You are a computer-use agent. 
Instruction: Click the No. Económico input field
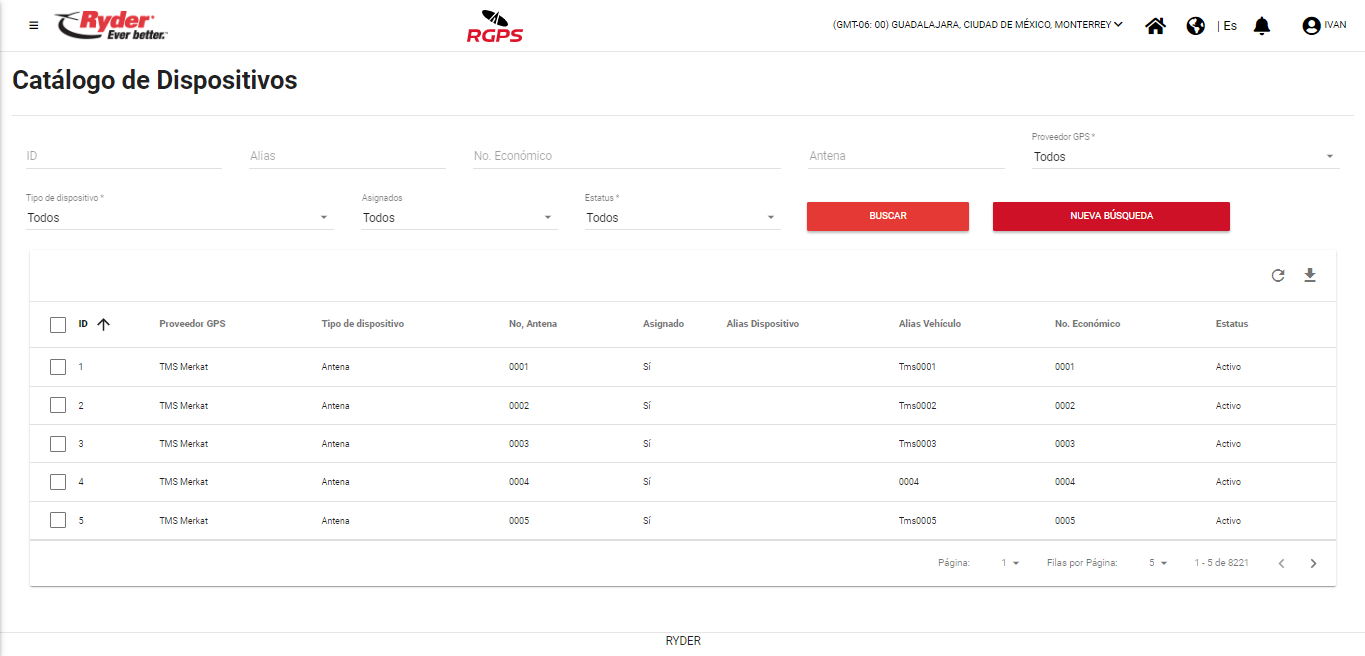click(x=626, y=156)
